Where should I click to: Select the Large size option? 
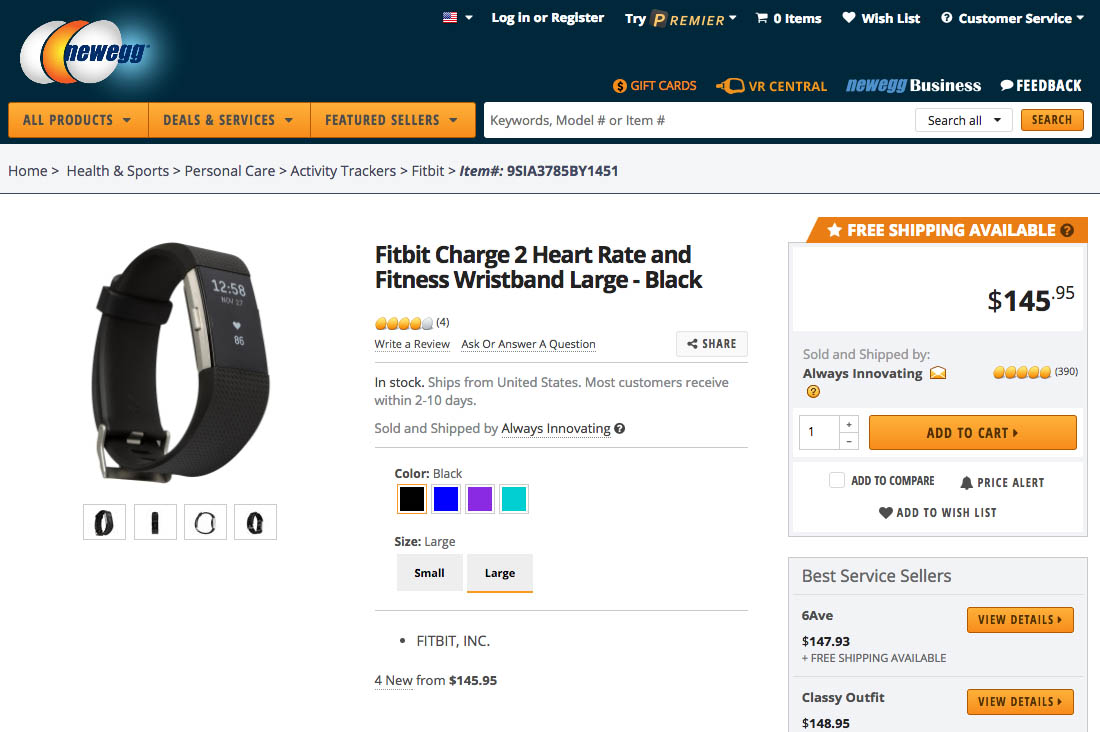[x=500, y=573]
